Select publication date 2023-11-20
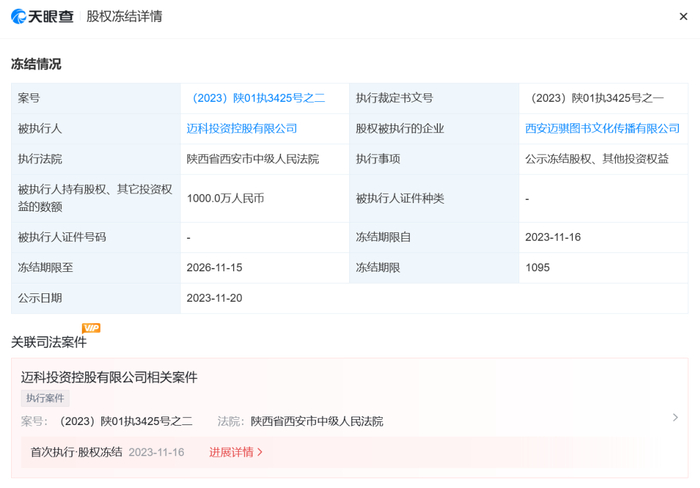The height and width of the screenshot is (488, 700). [x=214, y=298]
